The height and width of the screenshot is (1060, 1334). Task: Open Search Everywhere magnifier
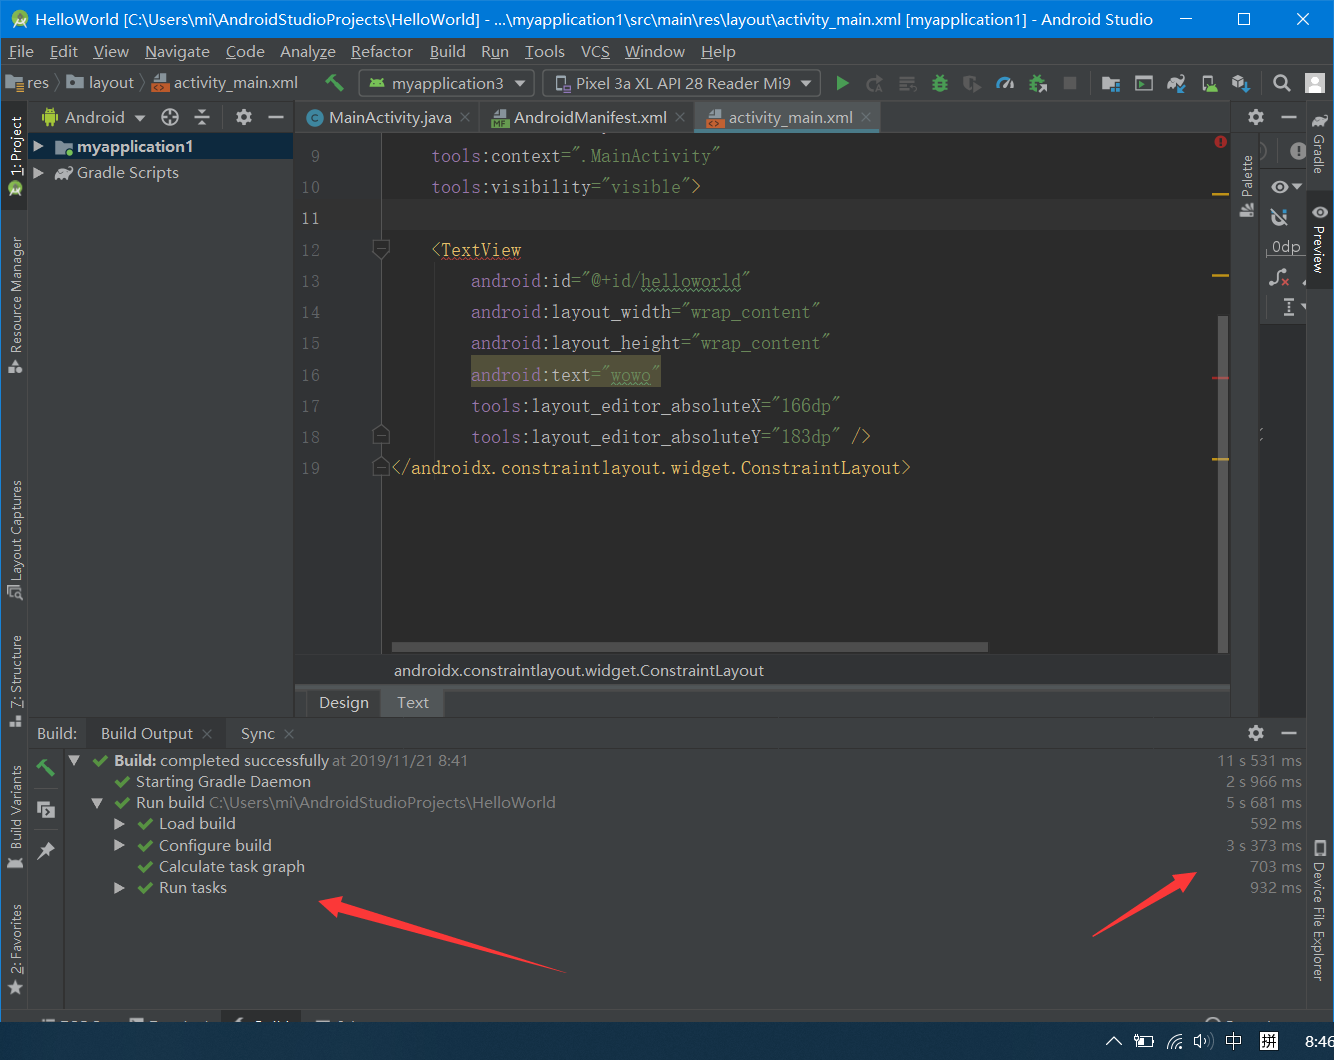pyautogui.click(x=1281, y=83)
